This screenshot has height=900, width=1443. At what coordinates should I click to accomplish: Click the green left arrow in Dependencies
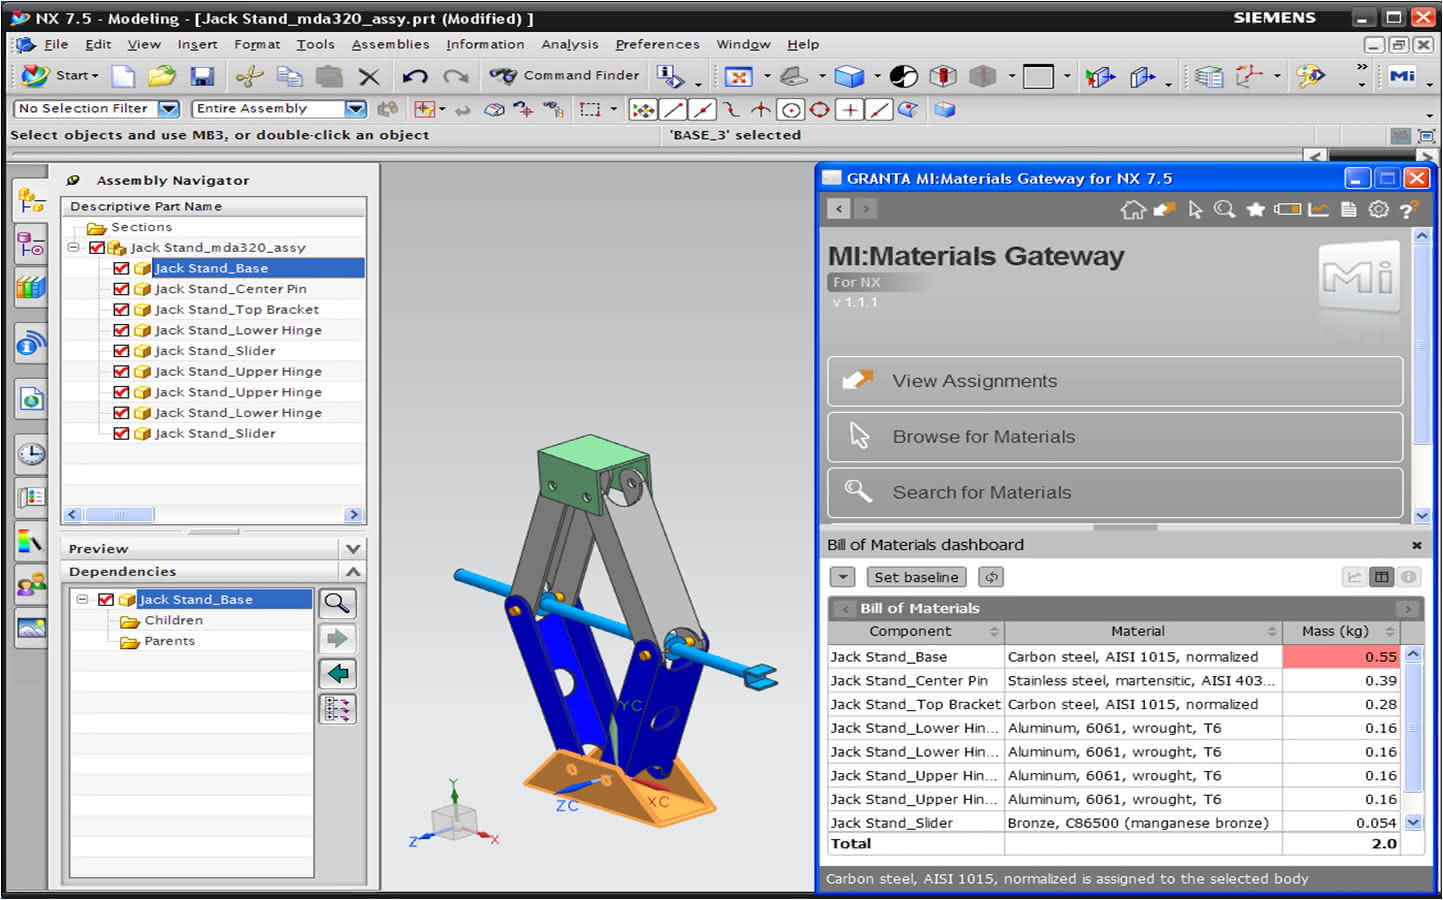pos(338,673)
